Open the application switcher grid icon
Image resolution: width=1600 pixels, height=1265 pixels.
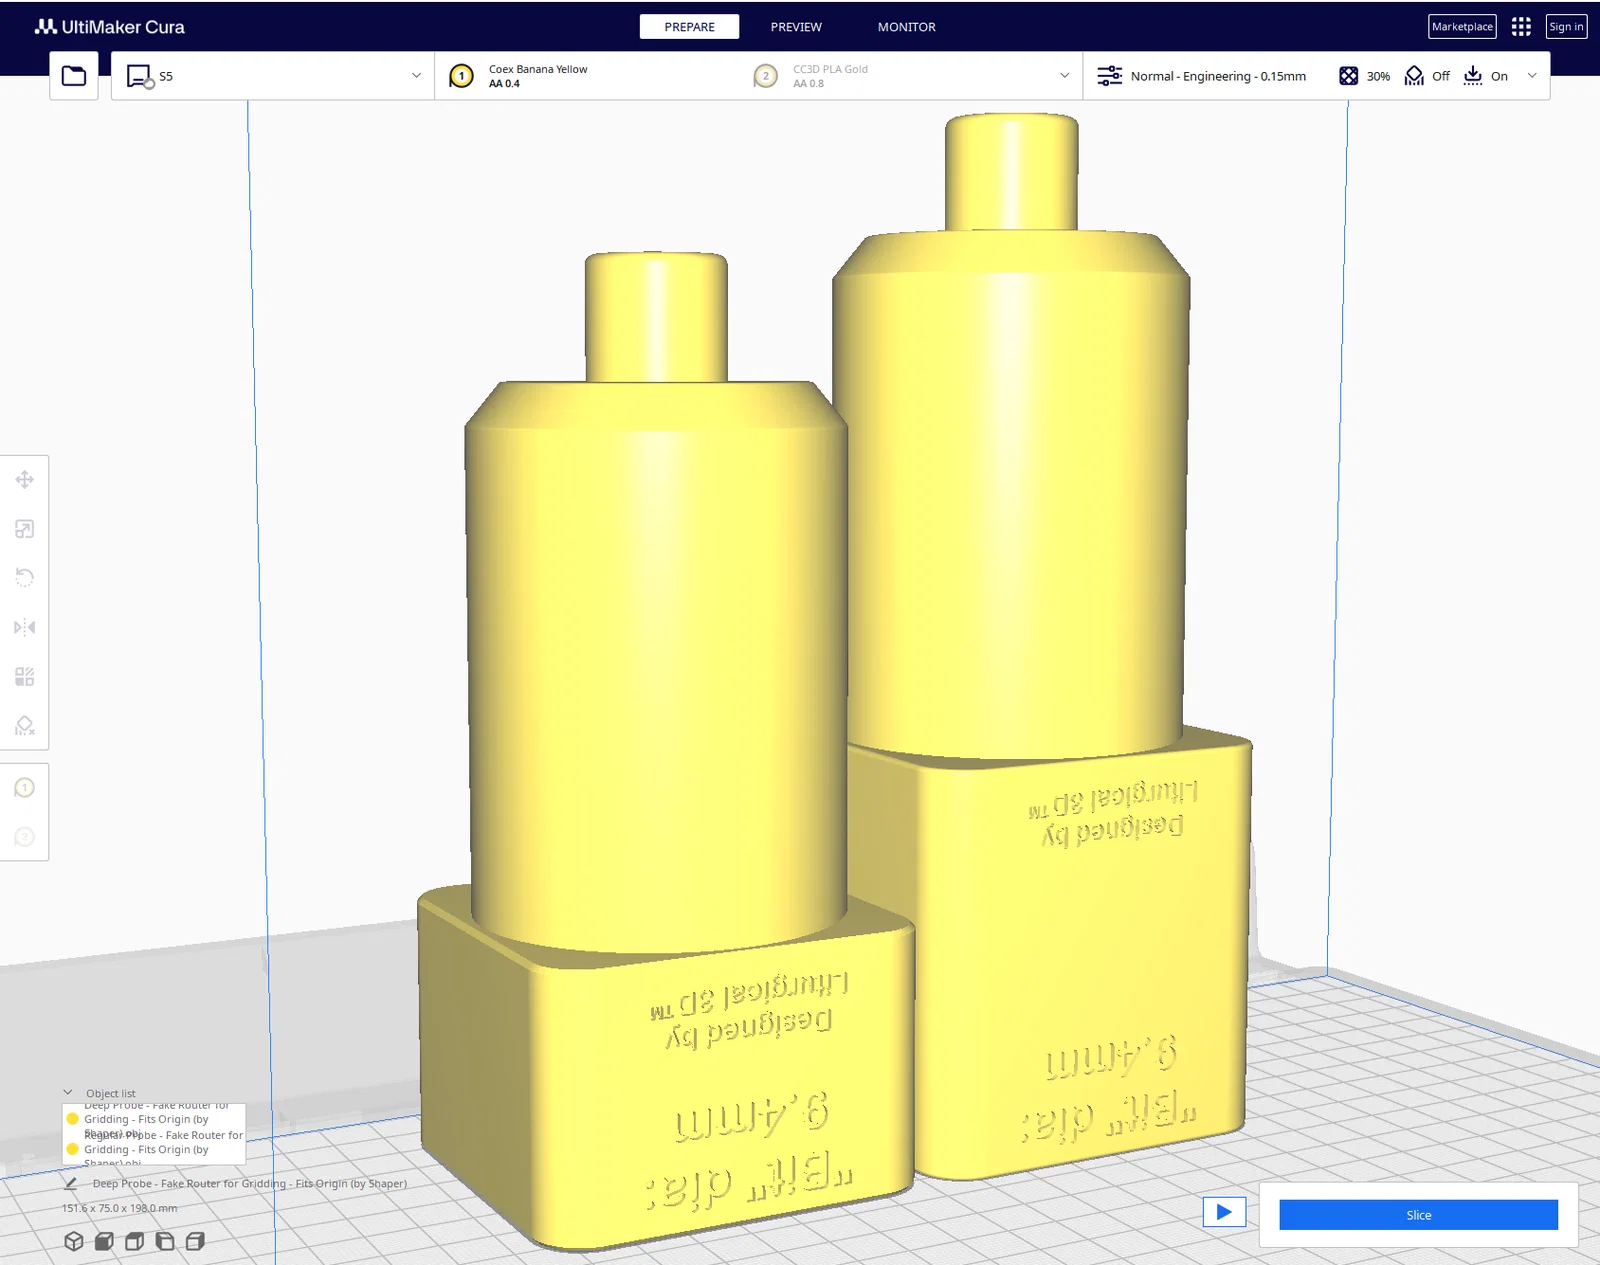1521,27
